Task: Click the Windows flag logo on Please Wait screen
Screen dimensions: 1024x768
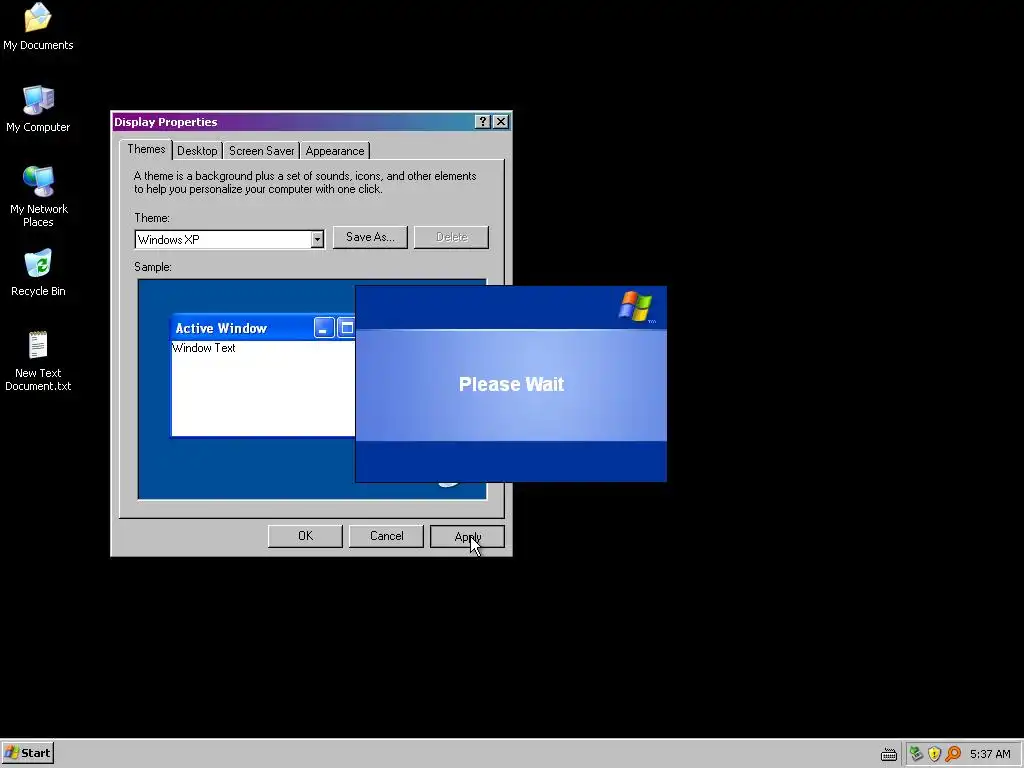Action: click(x=635, y=307)
